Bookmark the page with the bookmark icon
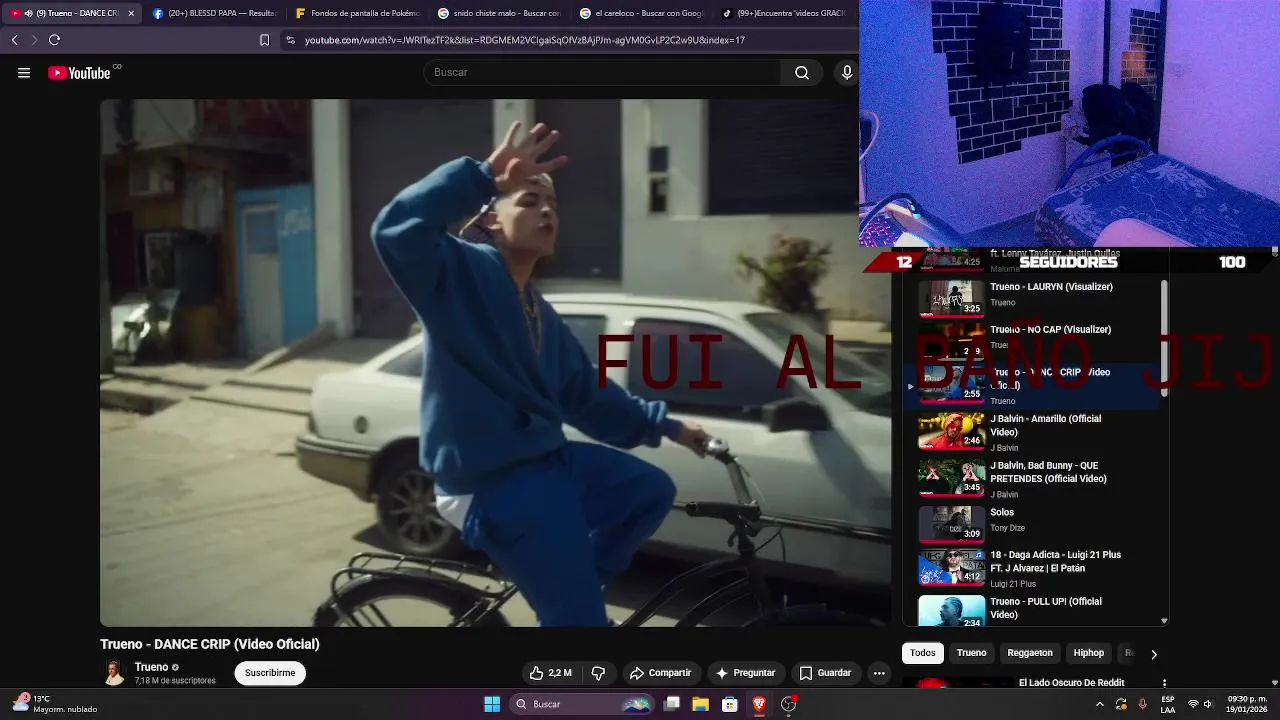This screenshot has height=720, width=1280. point(264,40)
